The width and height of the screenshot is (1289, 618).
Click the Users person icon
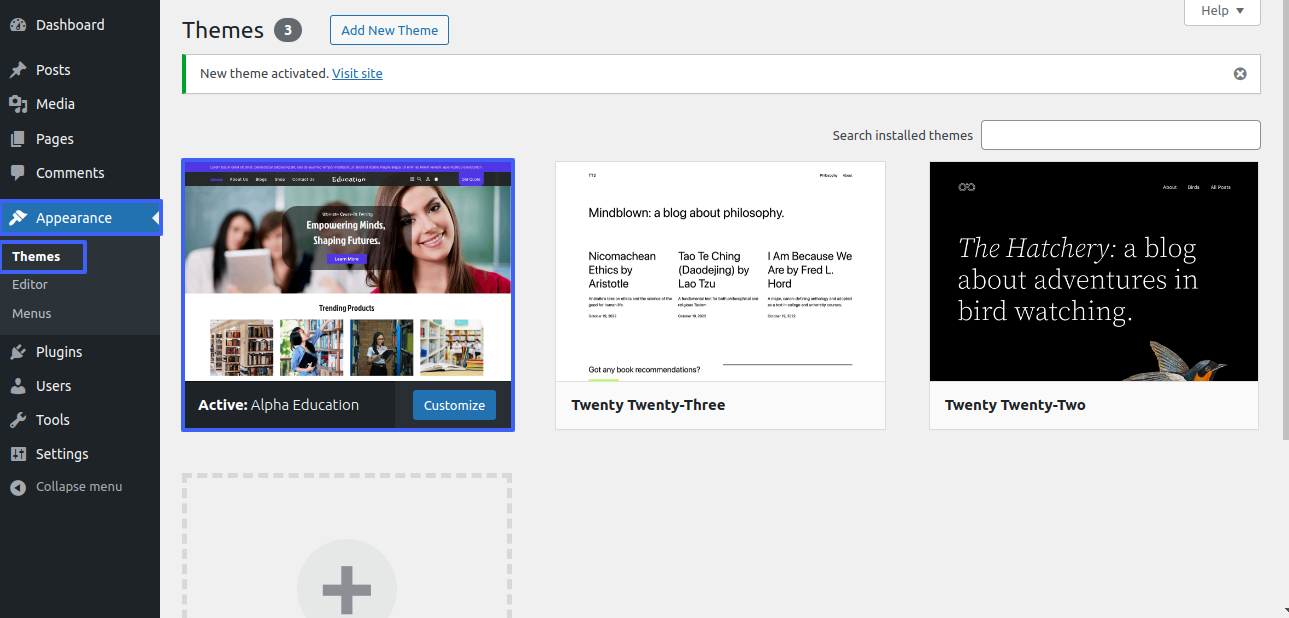click(18, 386)
